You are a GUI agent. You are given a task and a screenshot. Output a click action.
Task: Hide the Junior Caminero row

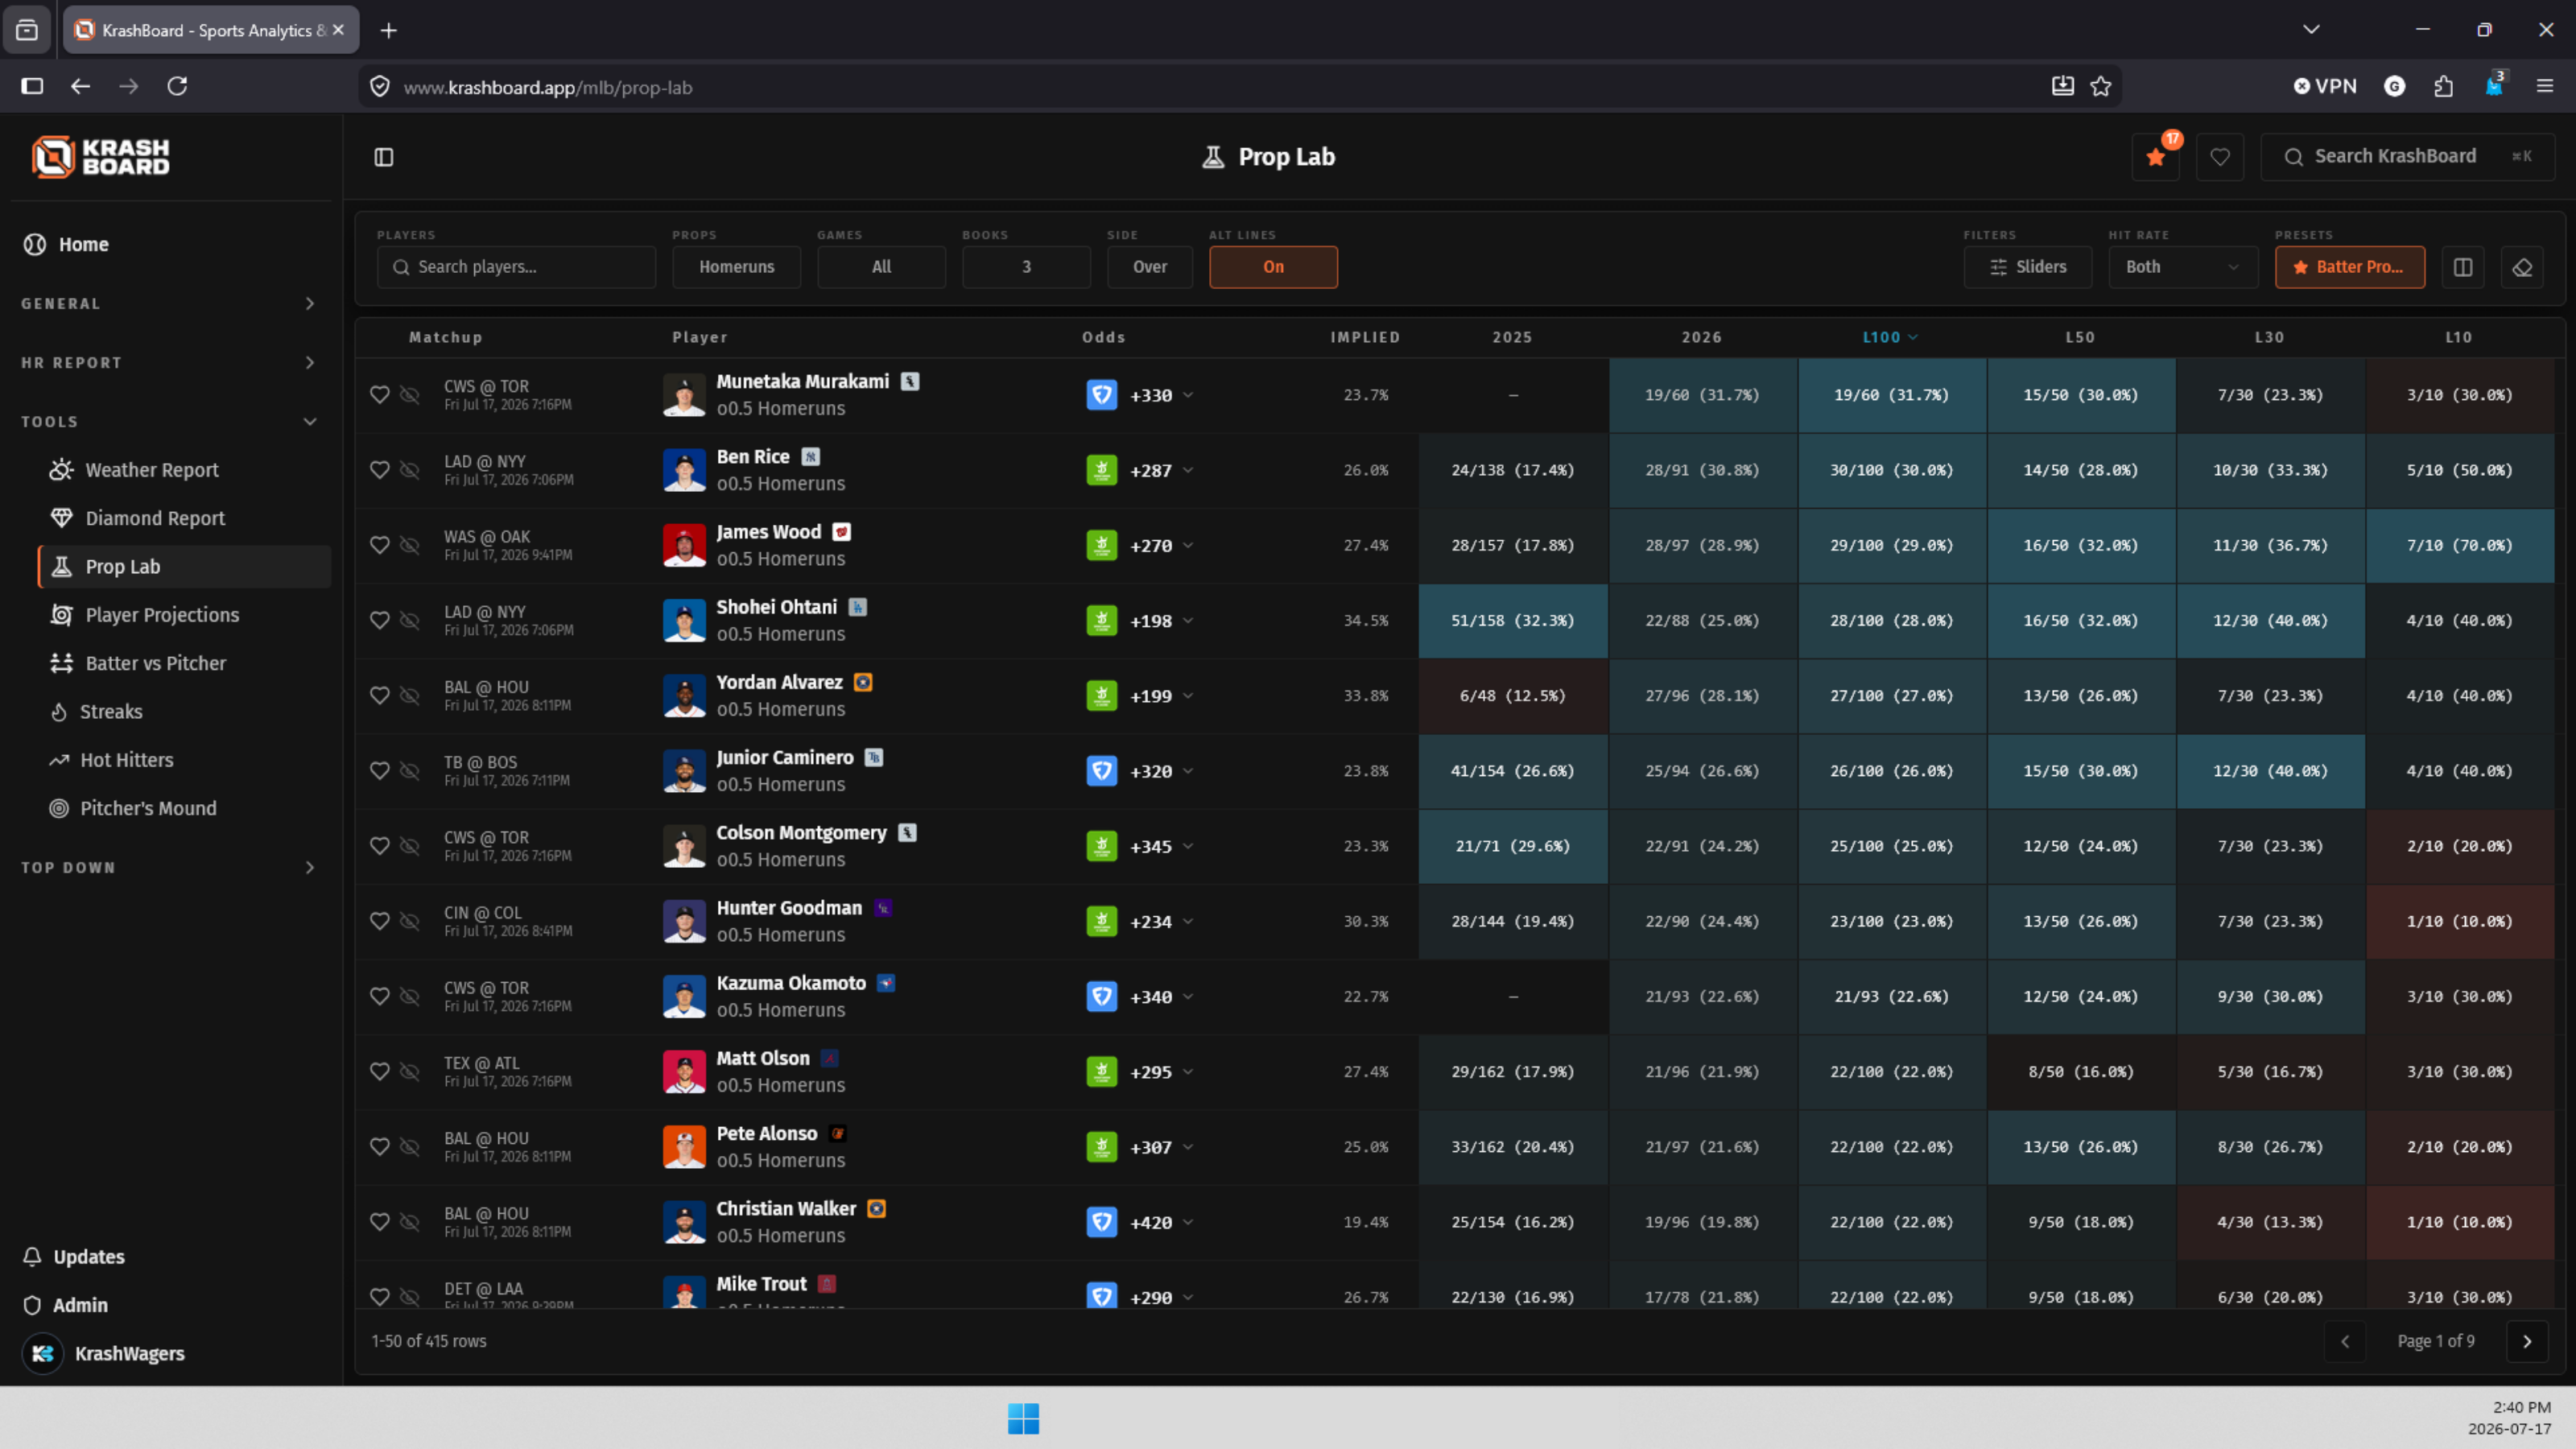click(410, 771)
